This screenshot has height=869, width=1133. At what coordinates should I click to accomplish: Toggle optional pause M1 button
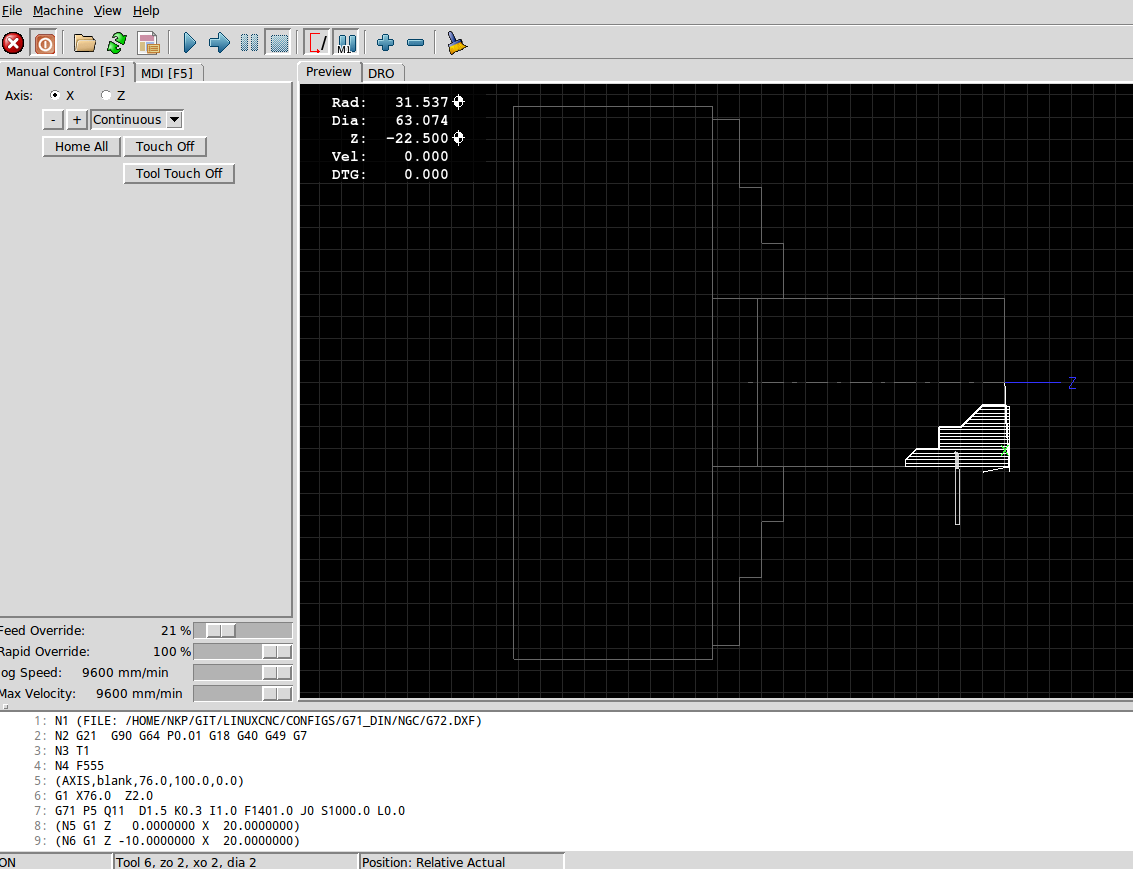point(347,43)
